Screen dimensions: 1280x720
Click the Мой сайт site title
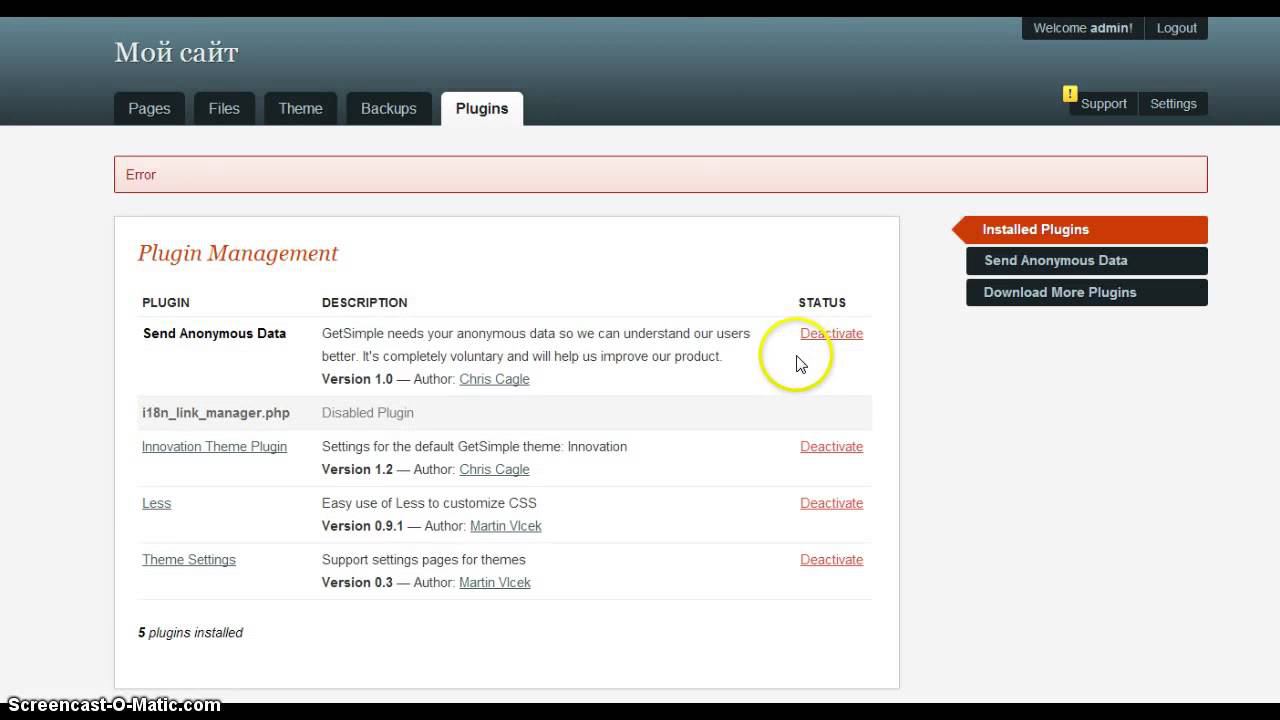(176, 52)
